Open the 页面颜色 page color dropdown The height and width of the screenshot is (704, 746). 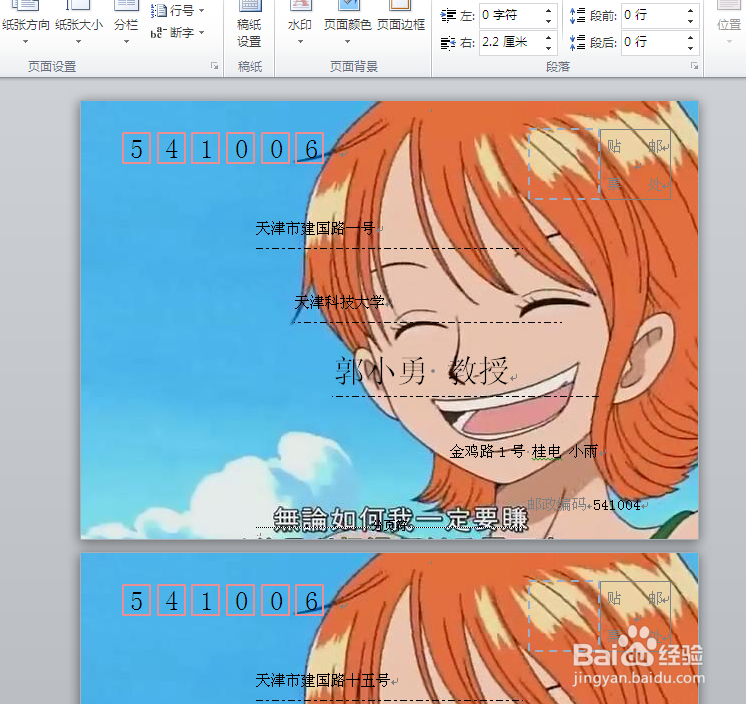pos(348,24)
